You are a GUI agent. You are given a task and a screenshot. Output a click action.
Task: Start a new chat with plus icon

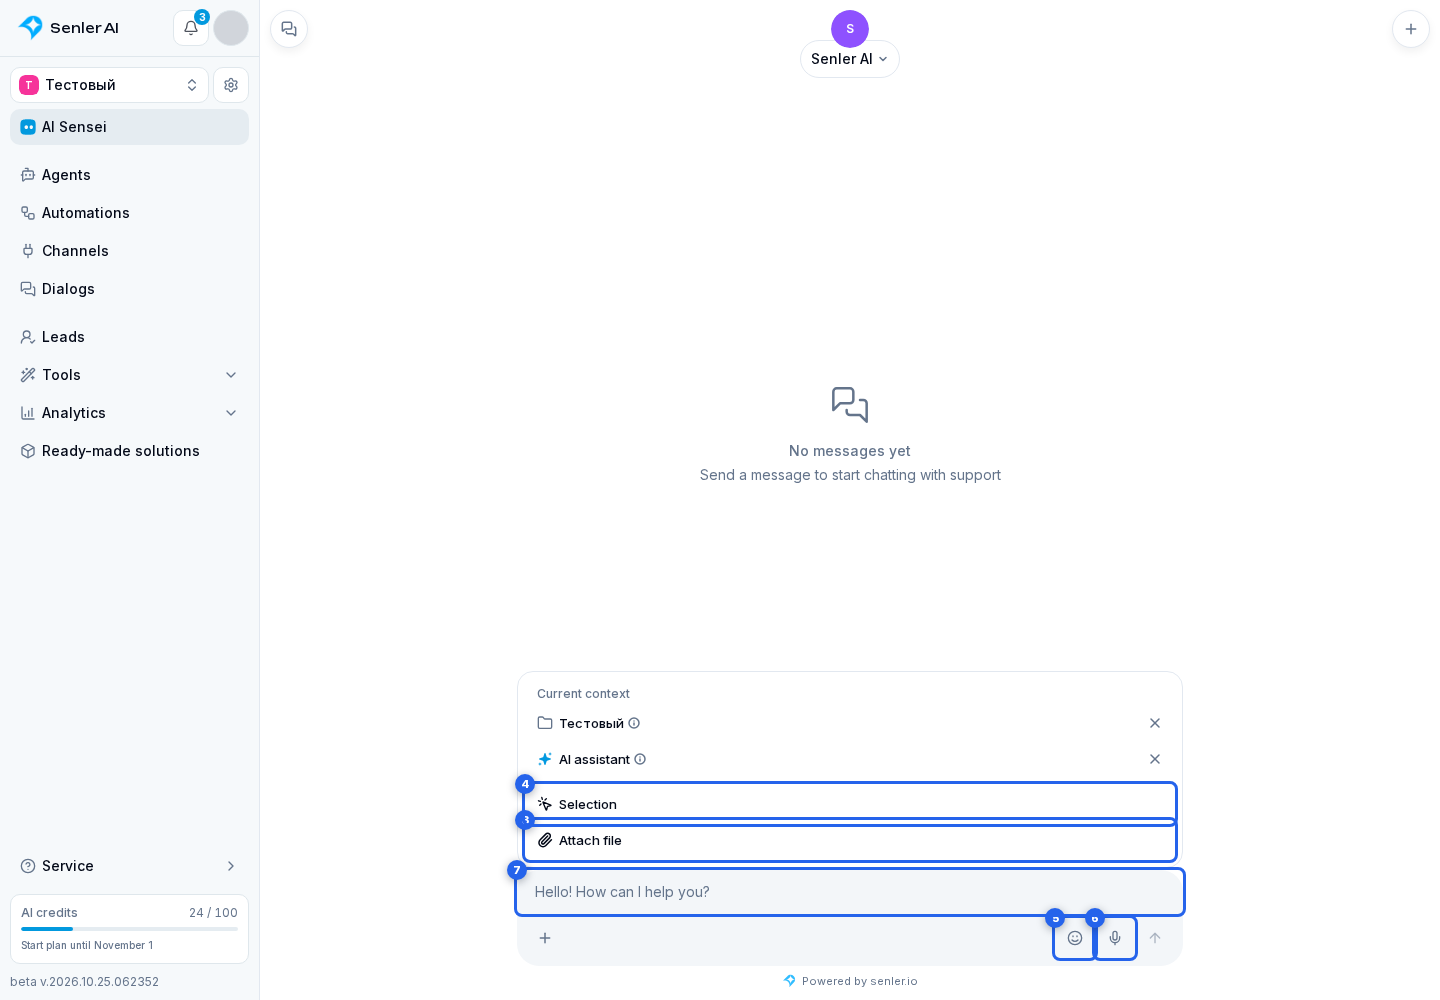(x=1411, y=29)
